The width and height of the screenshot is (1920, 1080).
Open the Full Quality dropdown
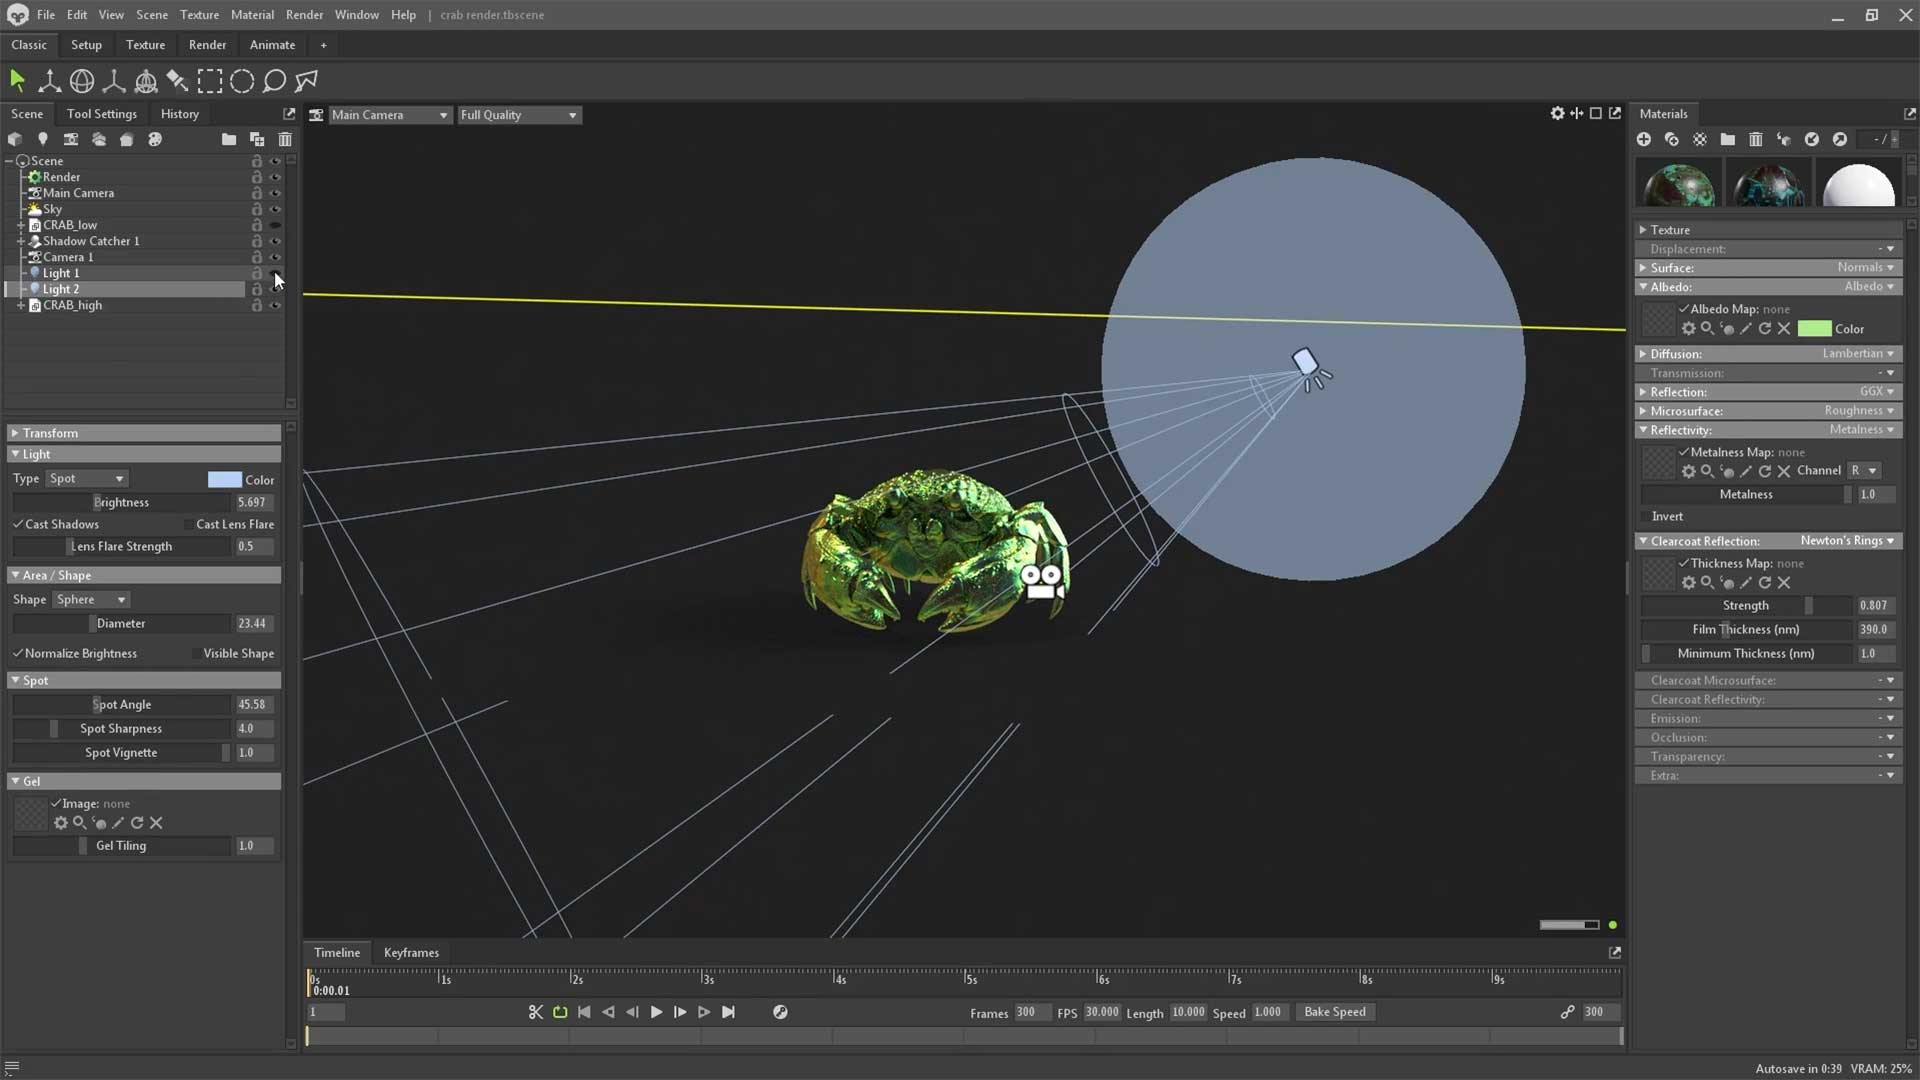tap(519, 115)
